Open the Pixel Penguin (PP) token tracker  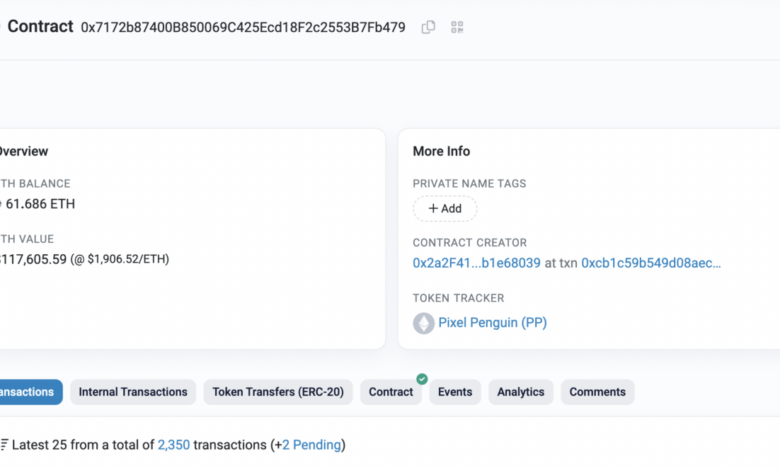[492, 323]
